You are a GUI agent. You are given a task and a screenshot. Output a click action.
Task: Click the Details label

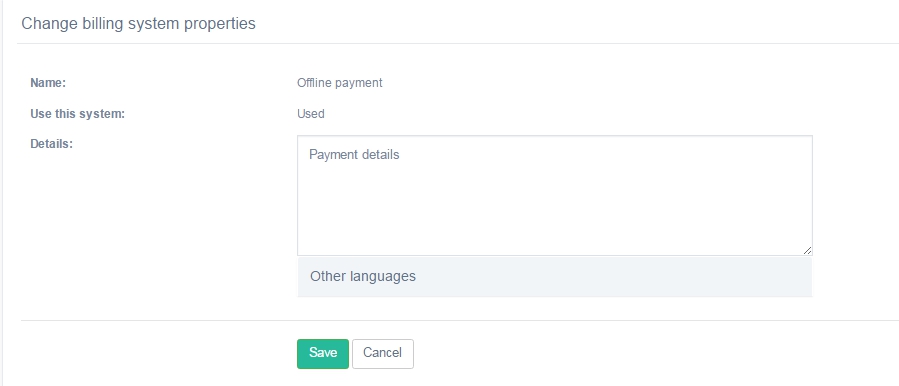[x=52, y=143]
